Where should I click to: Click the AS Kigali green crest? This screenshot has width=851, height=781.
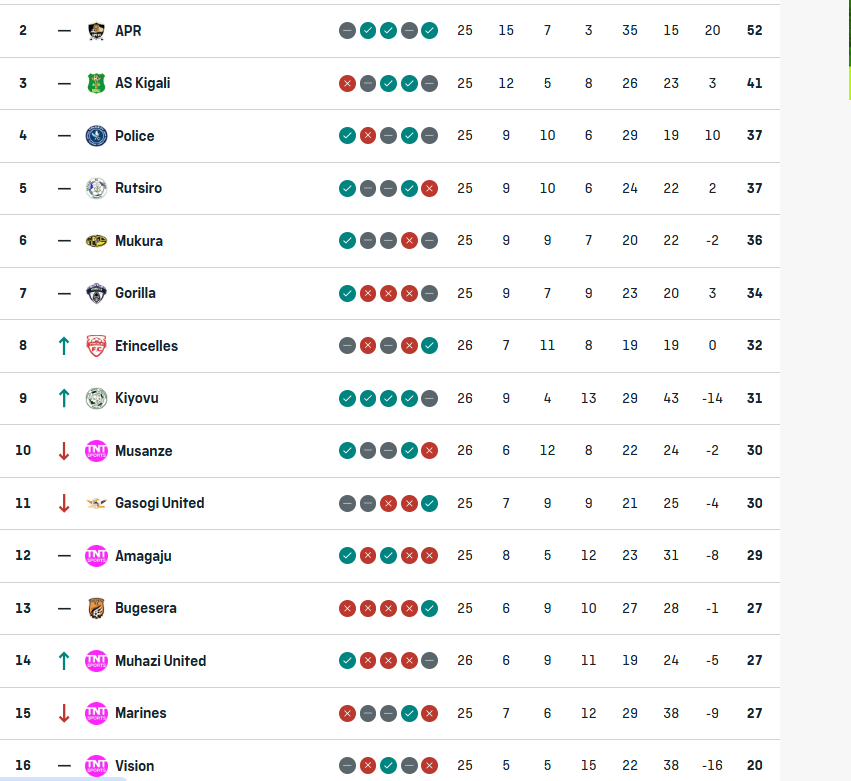[96, 83]
